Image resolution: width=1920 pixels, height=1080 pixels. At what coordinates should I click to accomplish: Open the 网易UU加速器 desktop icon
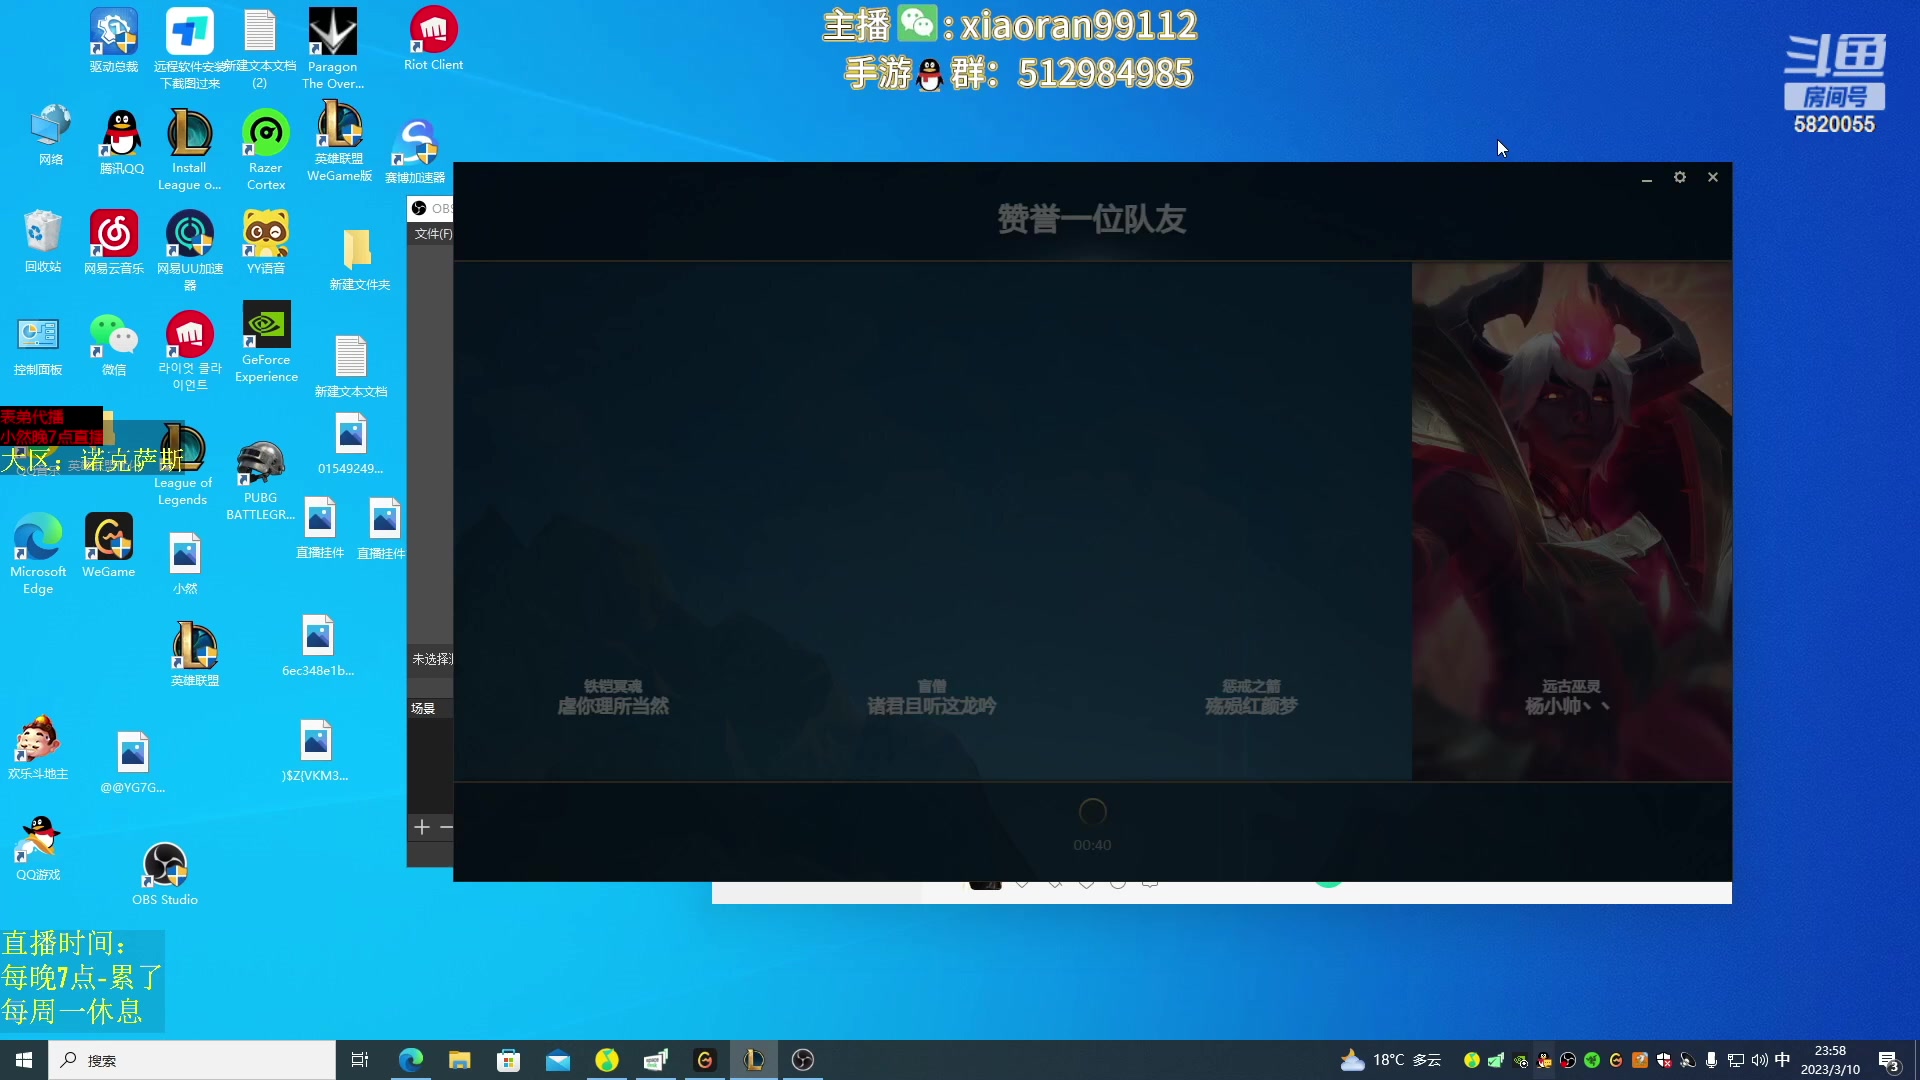[x=190, y=250]
